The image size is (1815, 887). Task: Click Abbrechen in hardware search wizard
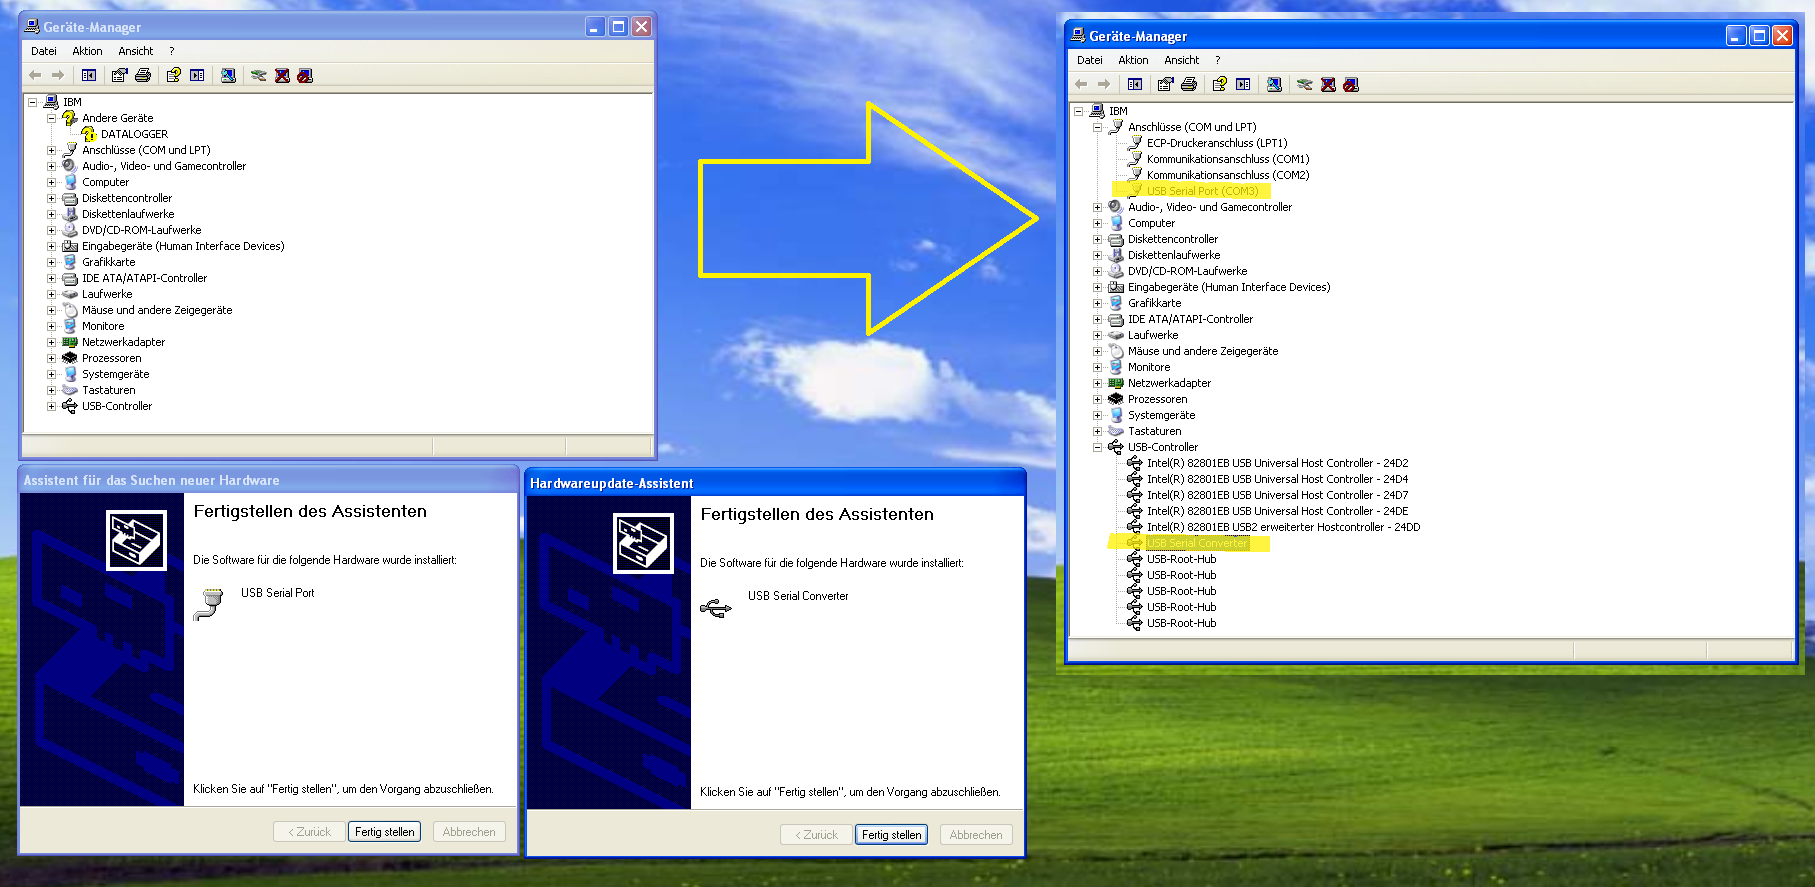(469, 832)
